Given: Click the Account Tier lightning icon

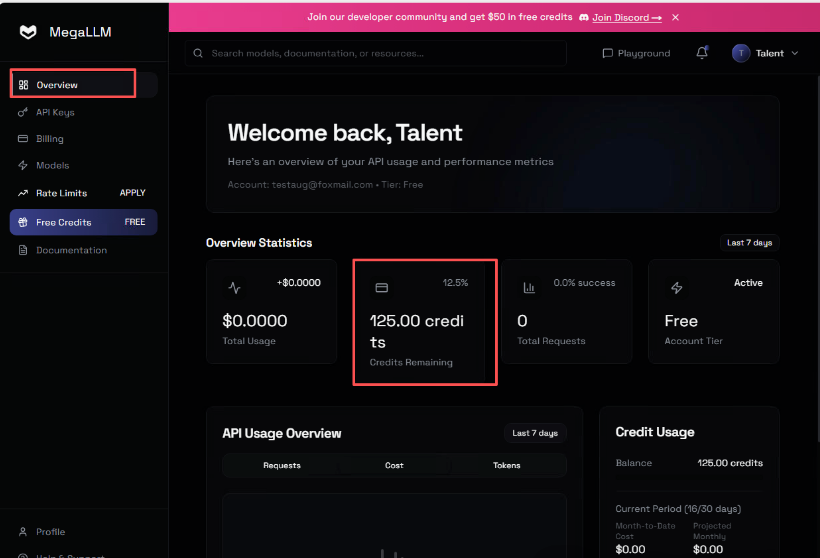Looking at the screenshot, I should (677, 288).
